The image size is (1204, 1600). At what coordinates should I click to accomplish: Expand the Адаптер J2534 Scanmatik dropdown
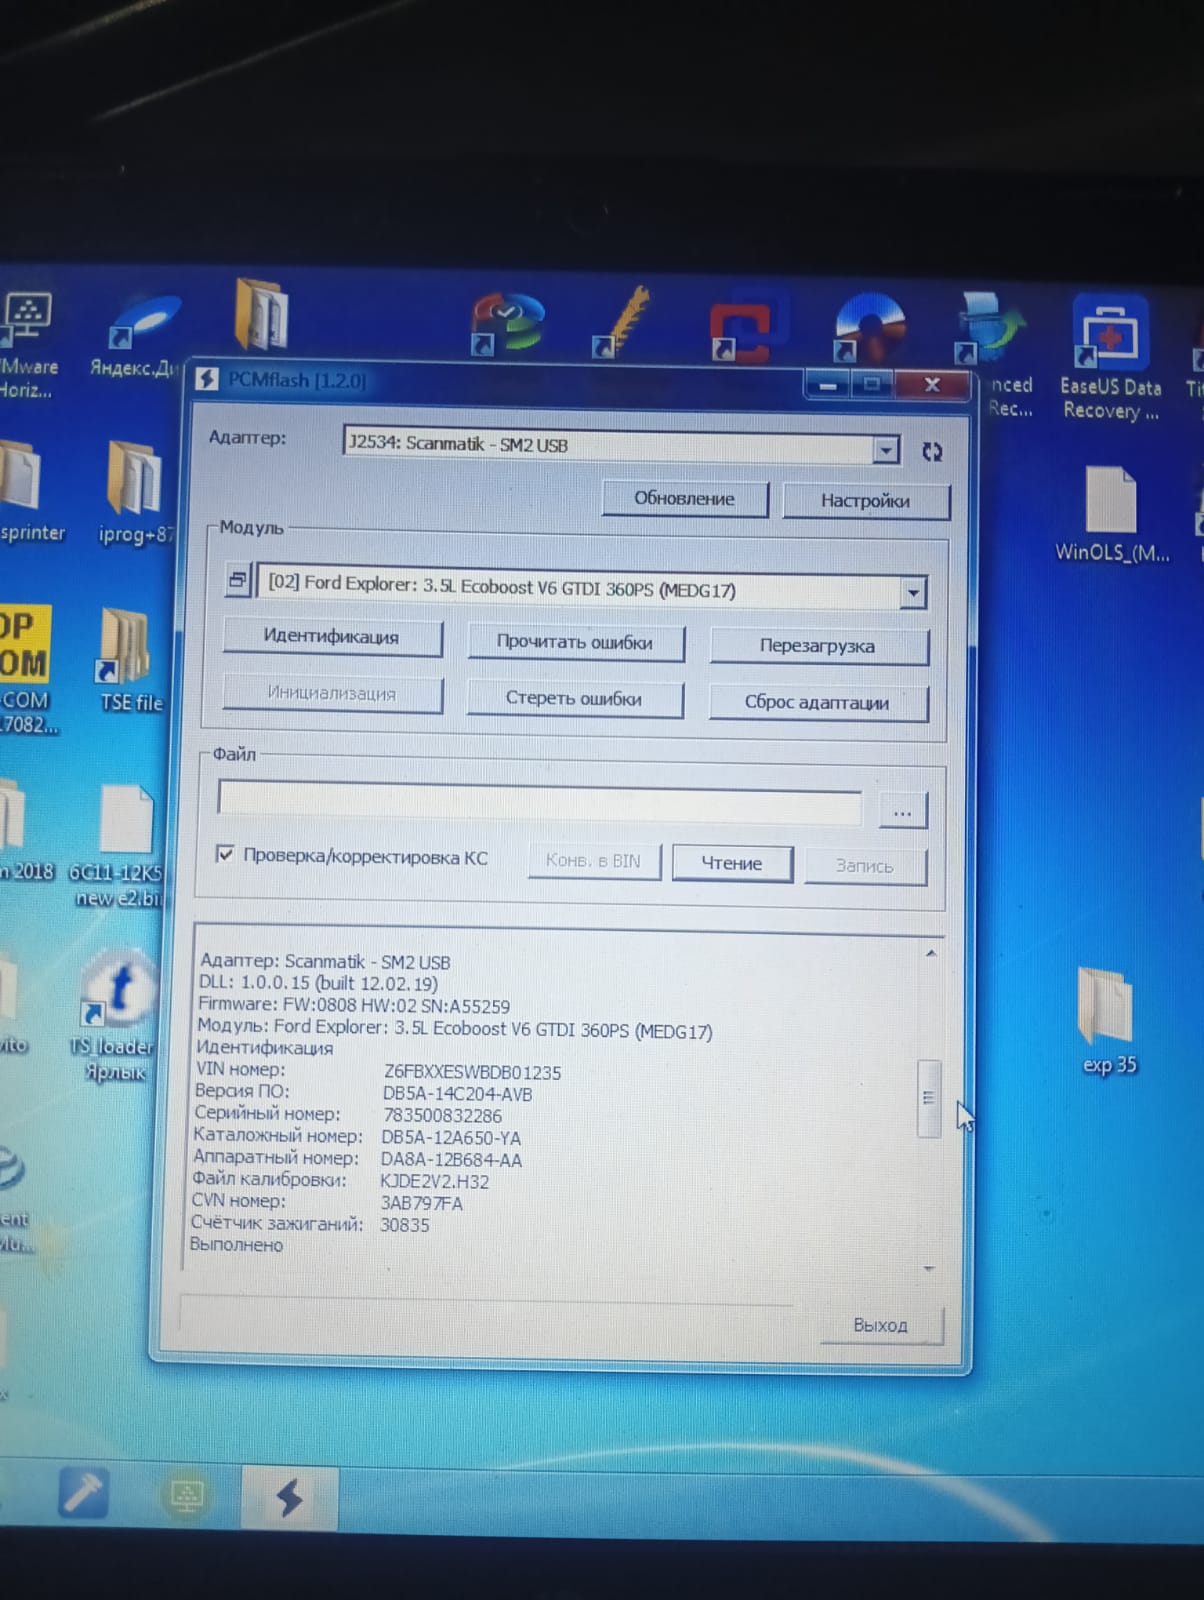click(885, 450)
